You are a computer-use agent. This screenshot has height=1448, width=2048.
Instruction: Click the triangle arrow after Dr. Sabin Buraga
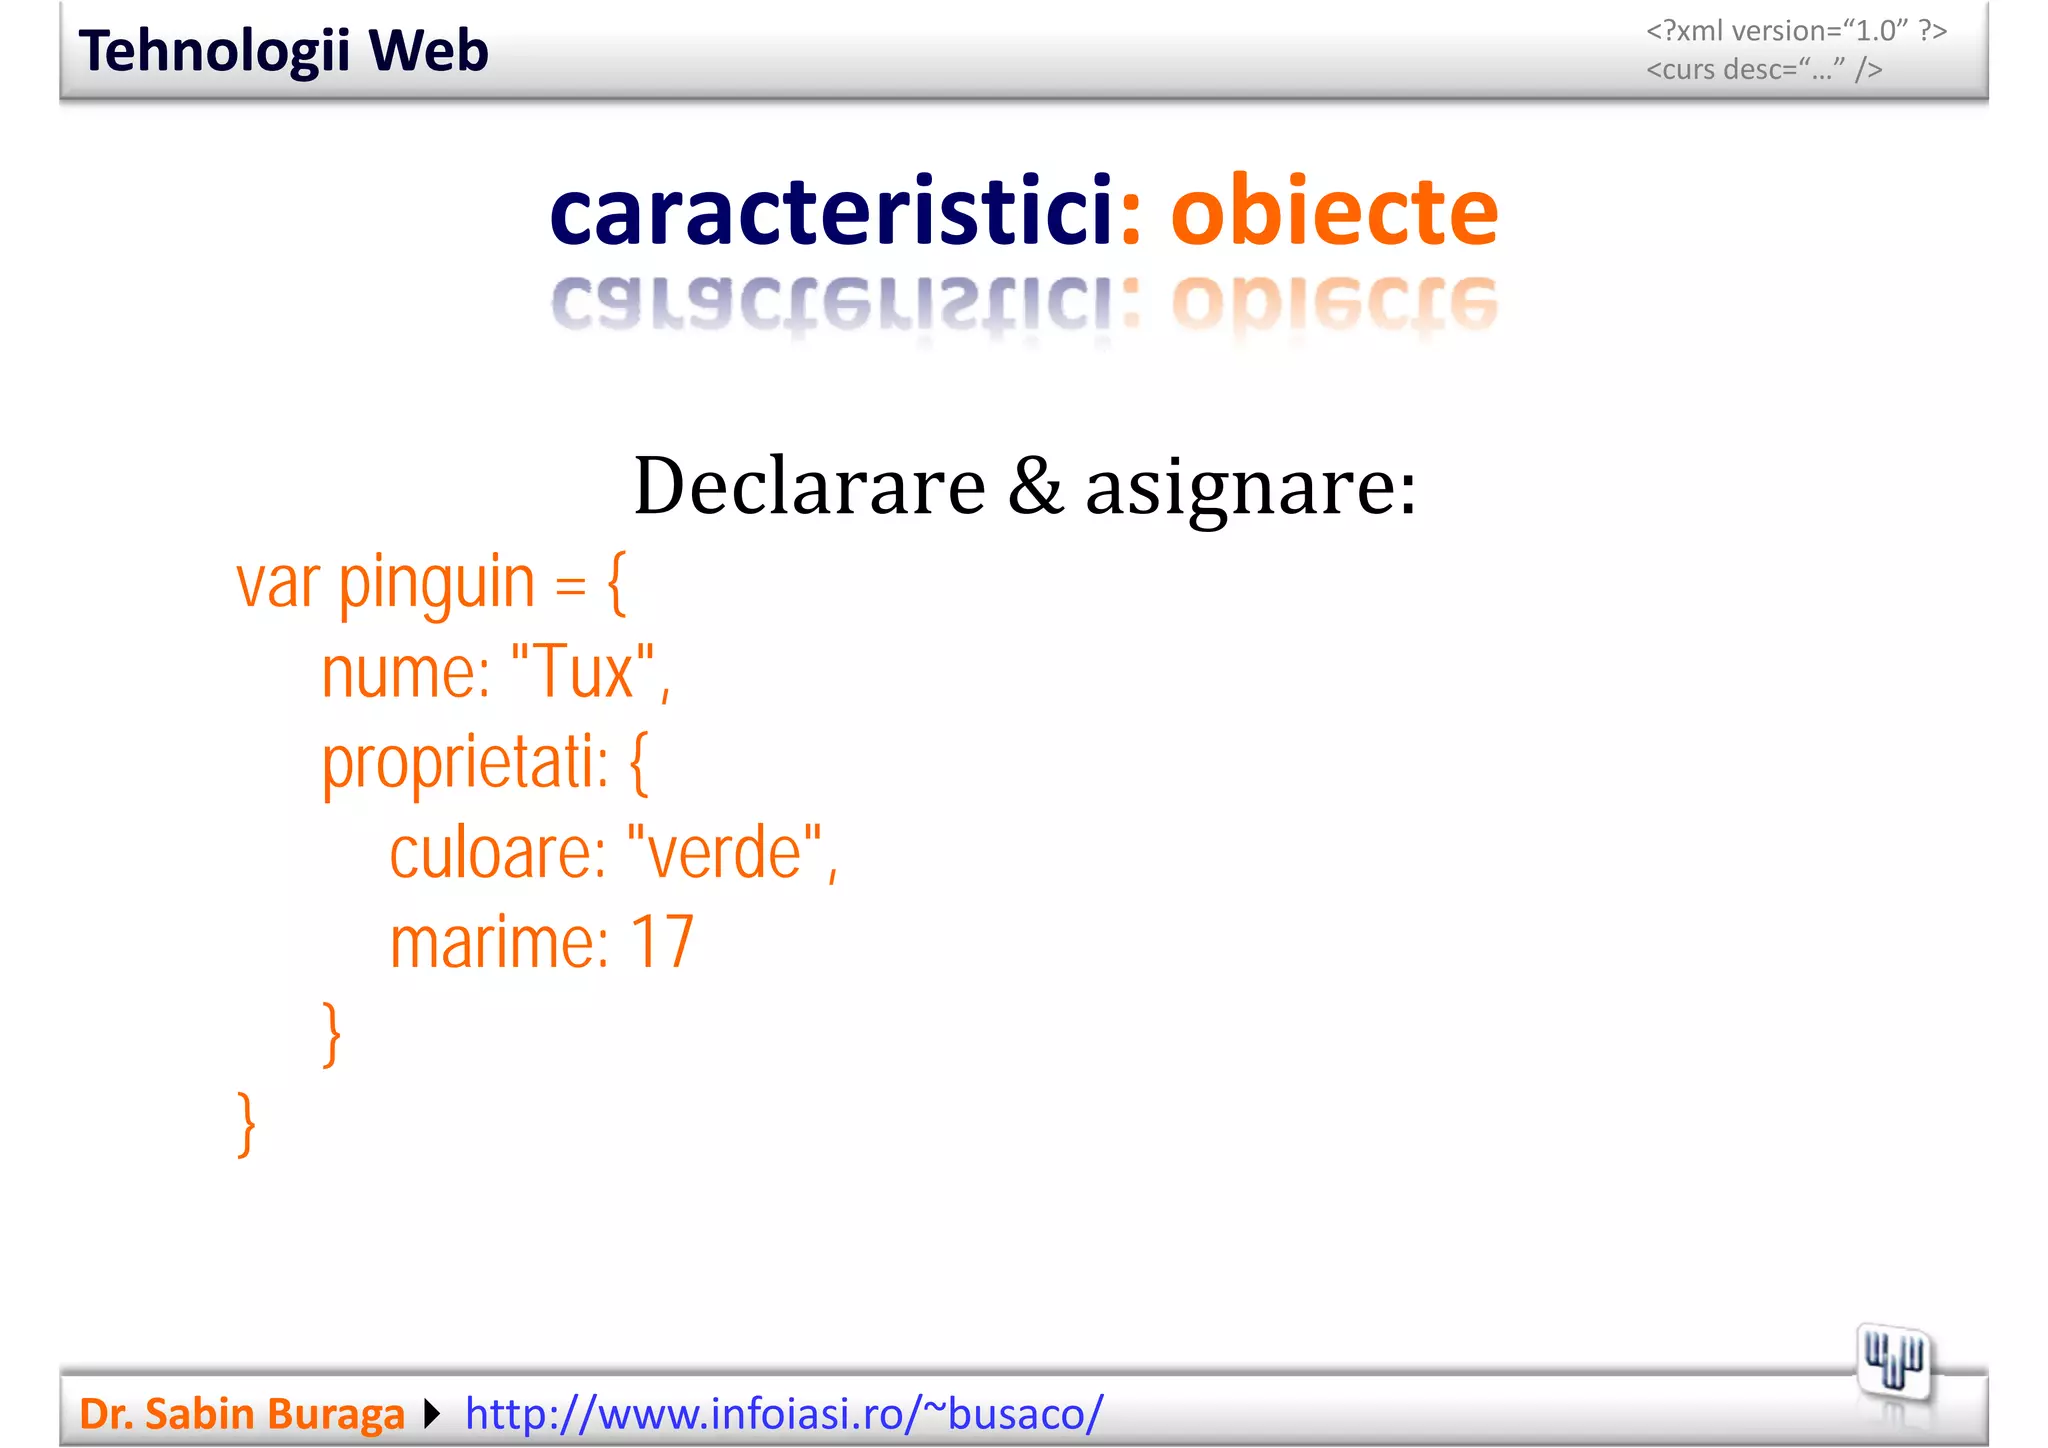pos(432,1414)
